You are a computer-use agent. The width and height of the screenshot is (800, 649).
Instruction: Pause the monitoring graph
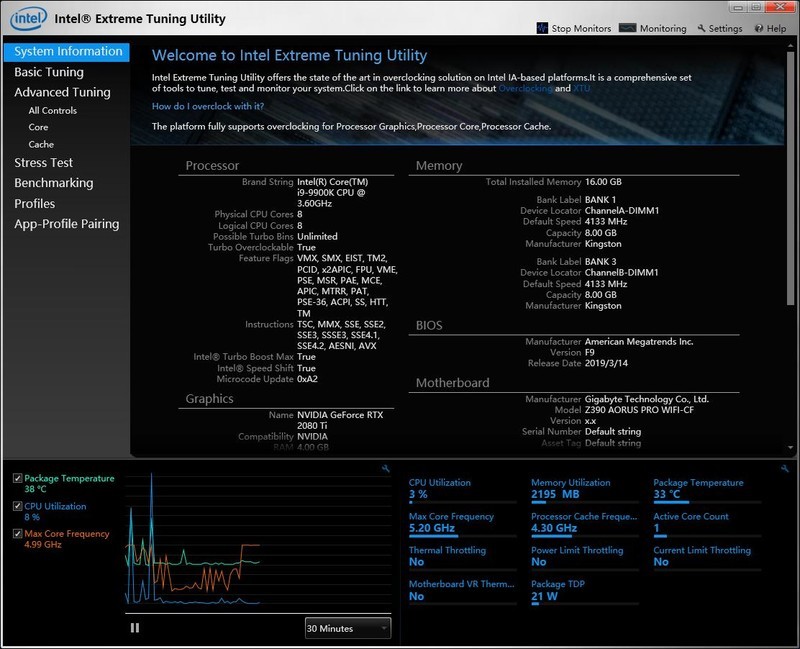pos(135,628)
